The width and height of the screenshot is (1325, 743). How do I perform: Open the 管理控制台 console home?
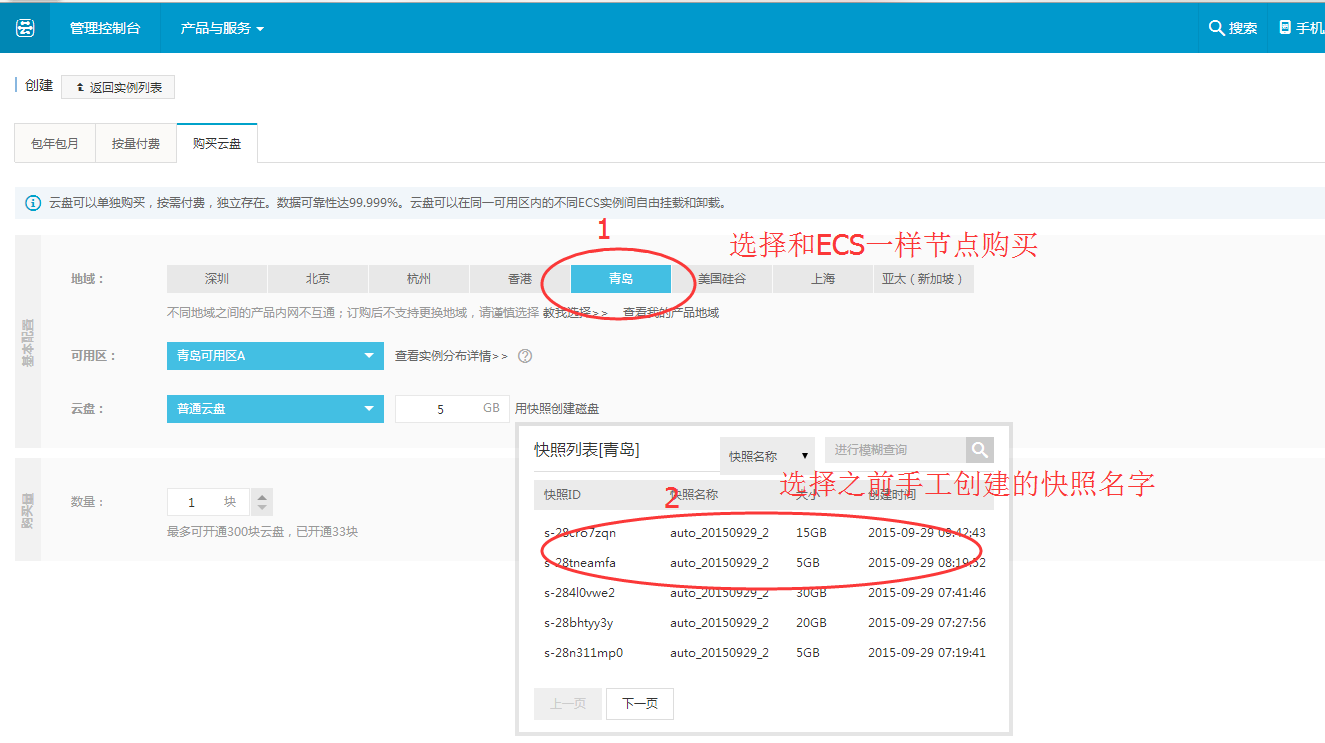coord(105,28)
